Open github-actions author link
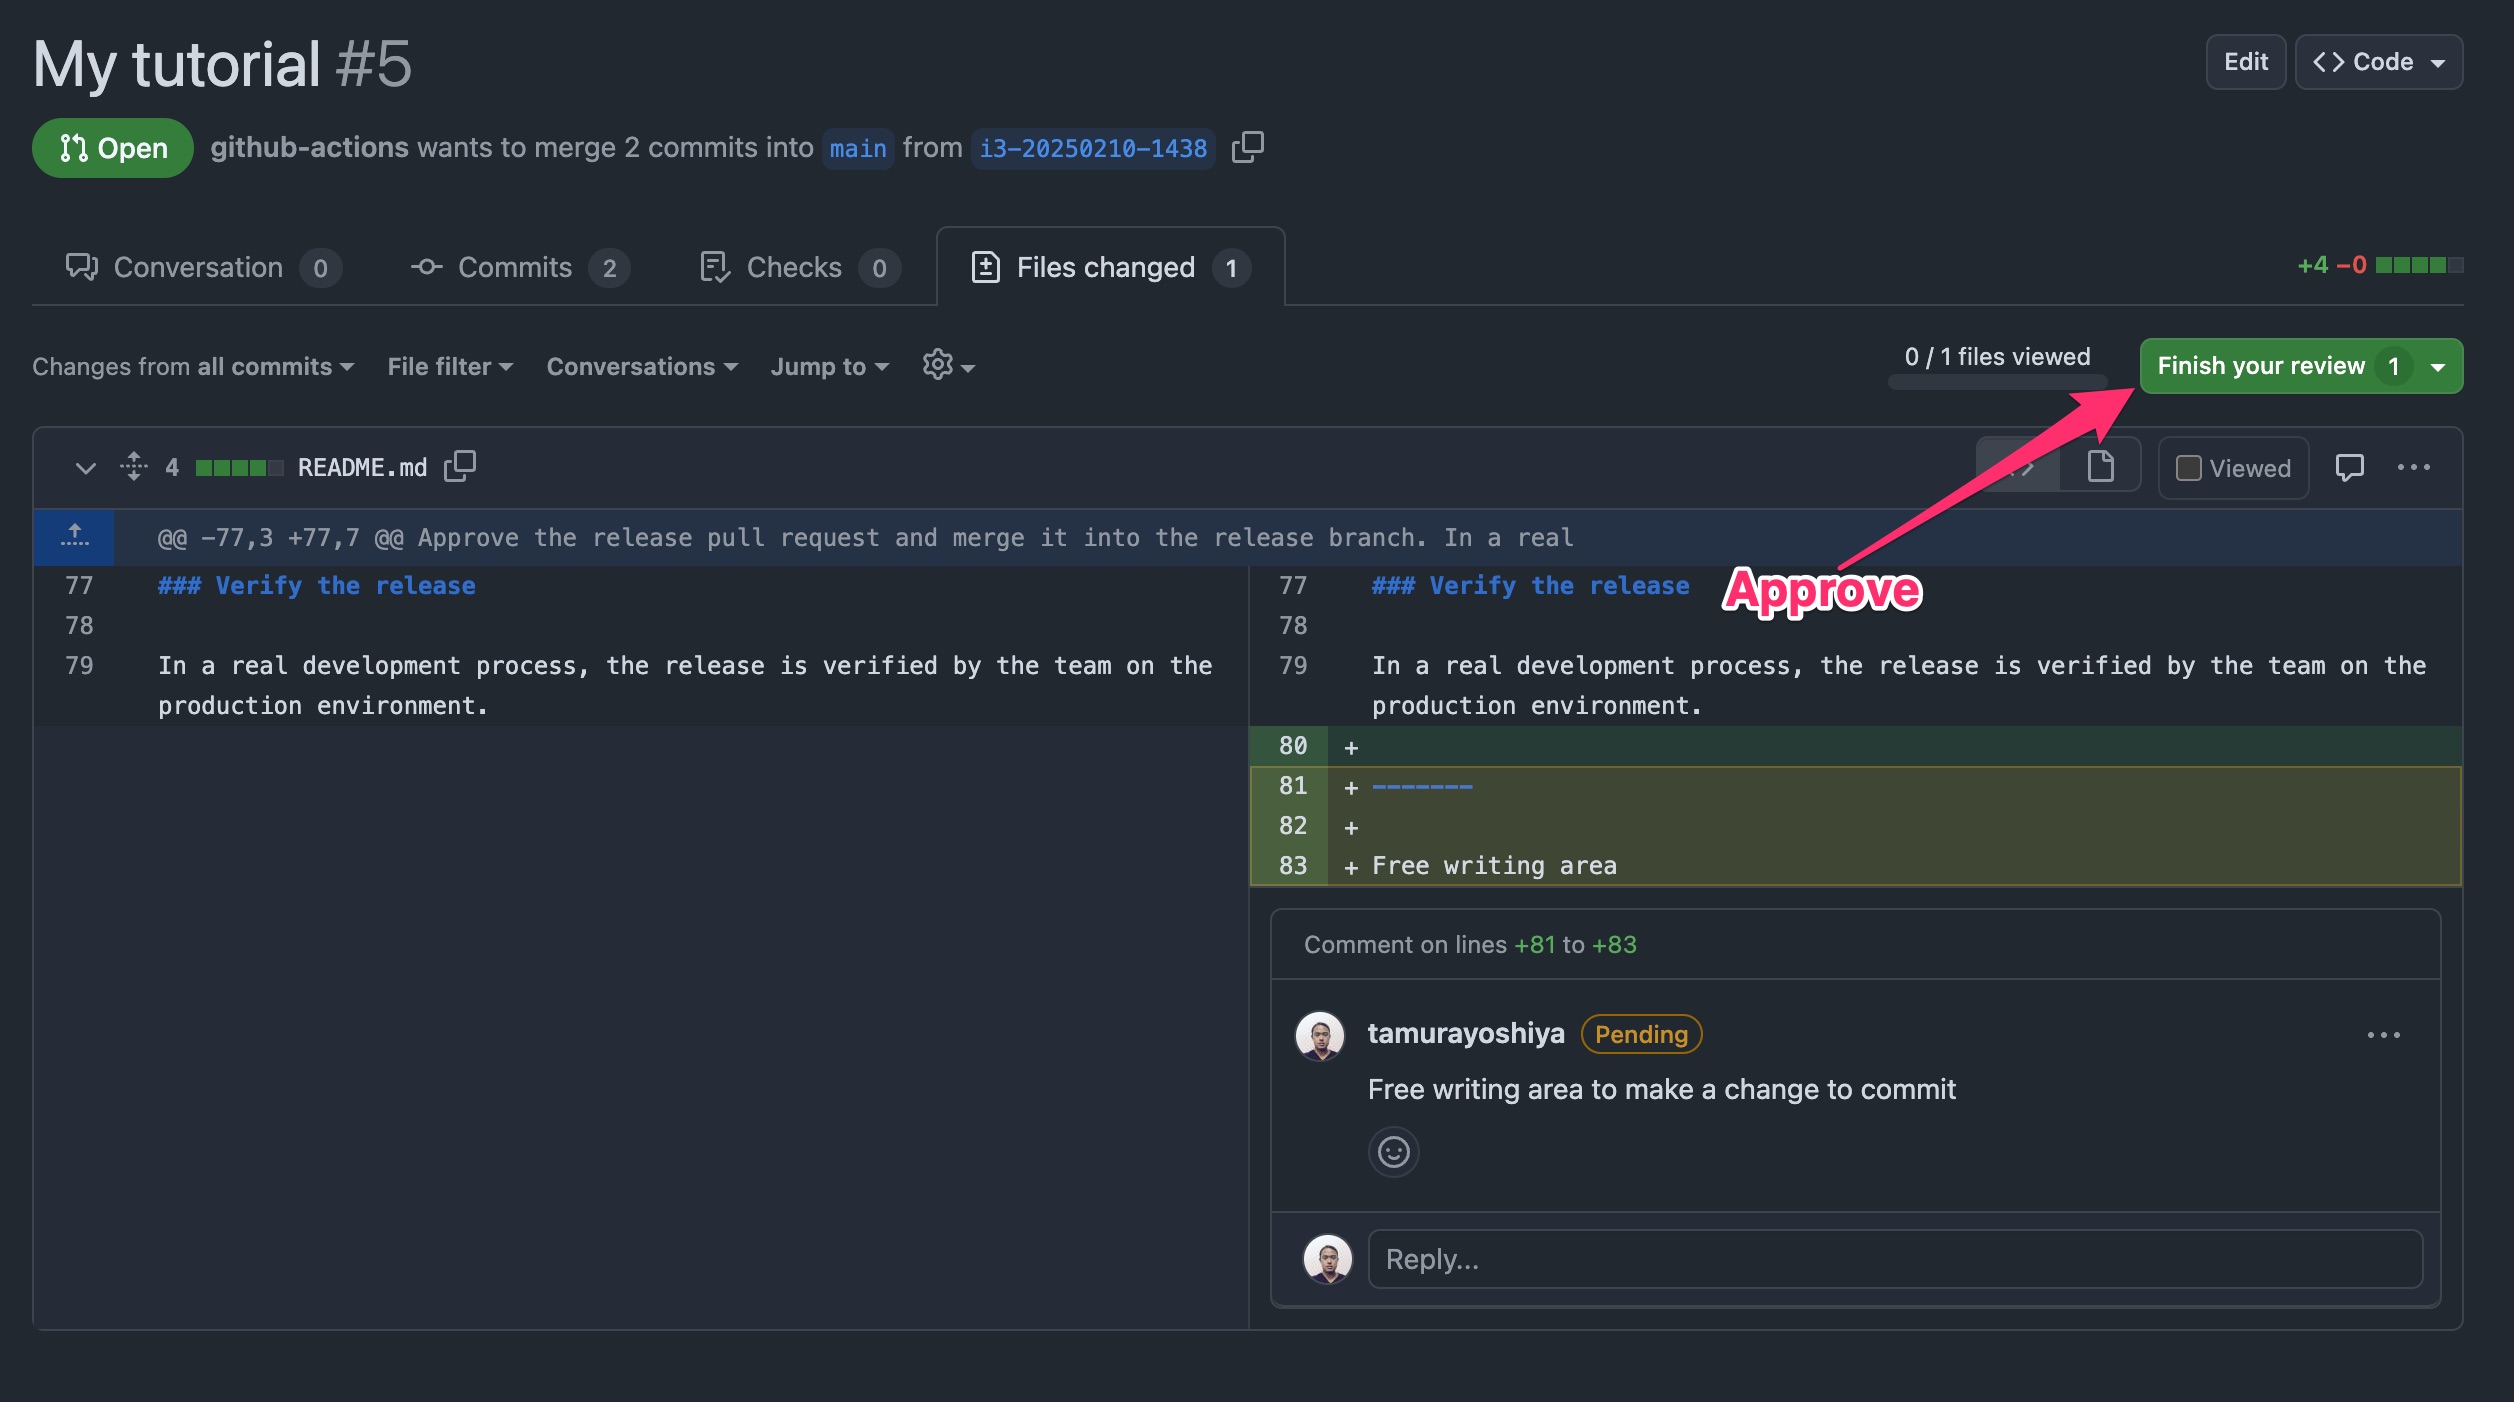This screenshot has height=1402, width=2514. point(309,147)
